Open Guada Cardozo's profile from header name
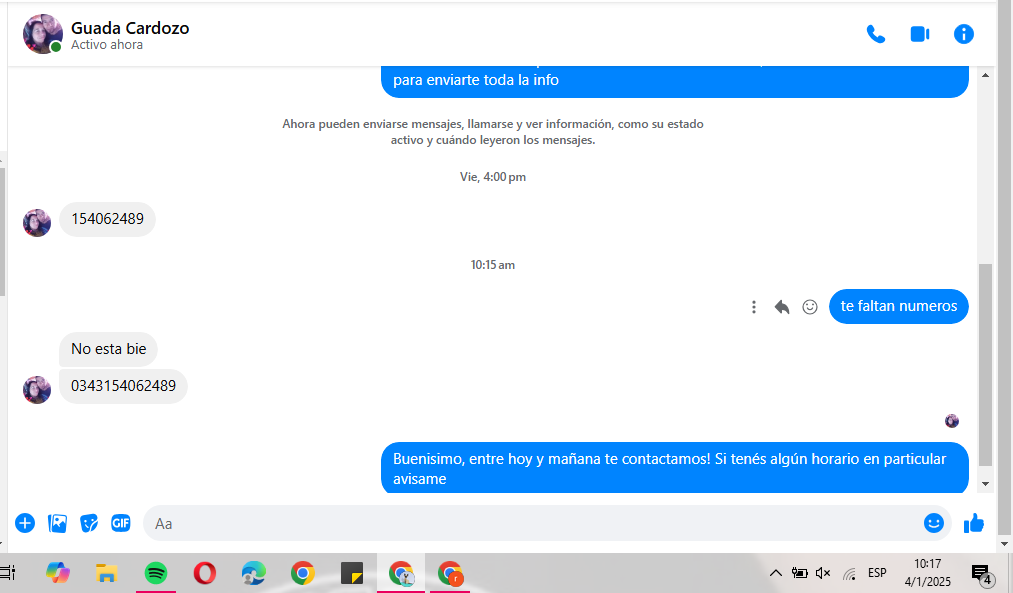Image resolution: width=1013 pixels, height=593 pixels. (130, 28)
